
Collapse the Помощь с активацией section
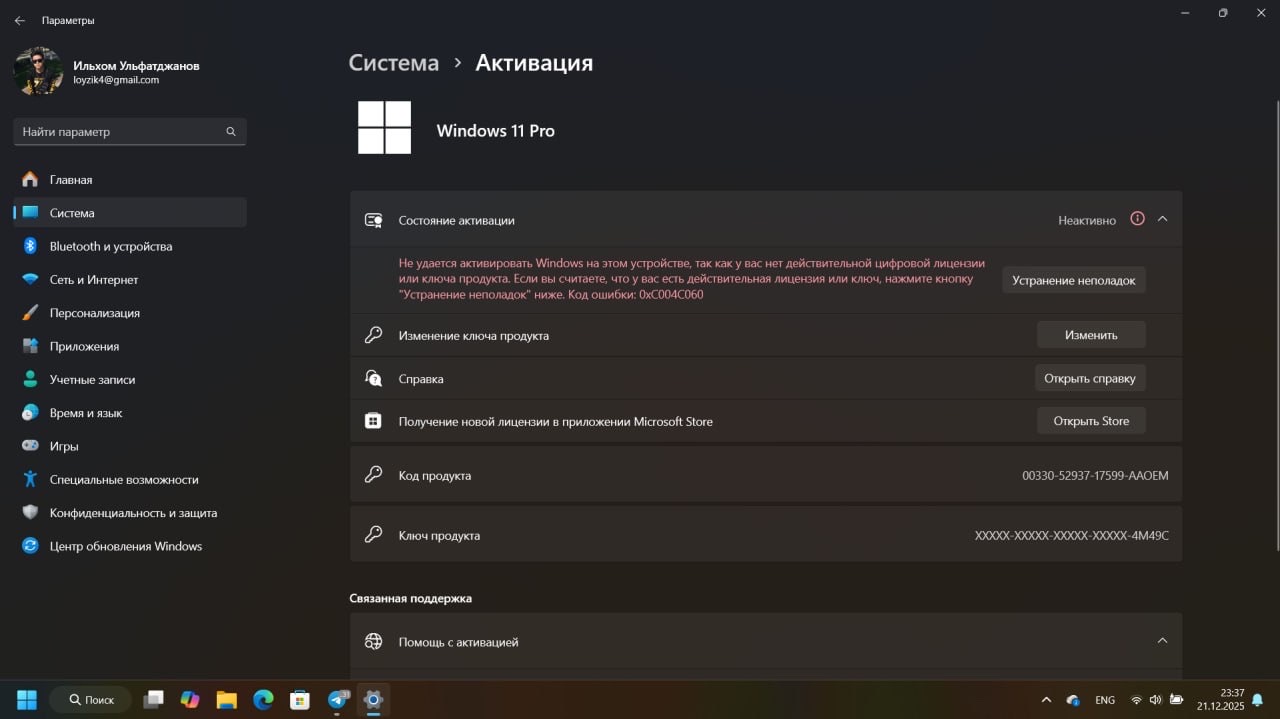[1162, 641]
